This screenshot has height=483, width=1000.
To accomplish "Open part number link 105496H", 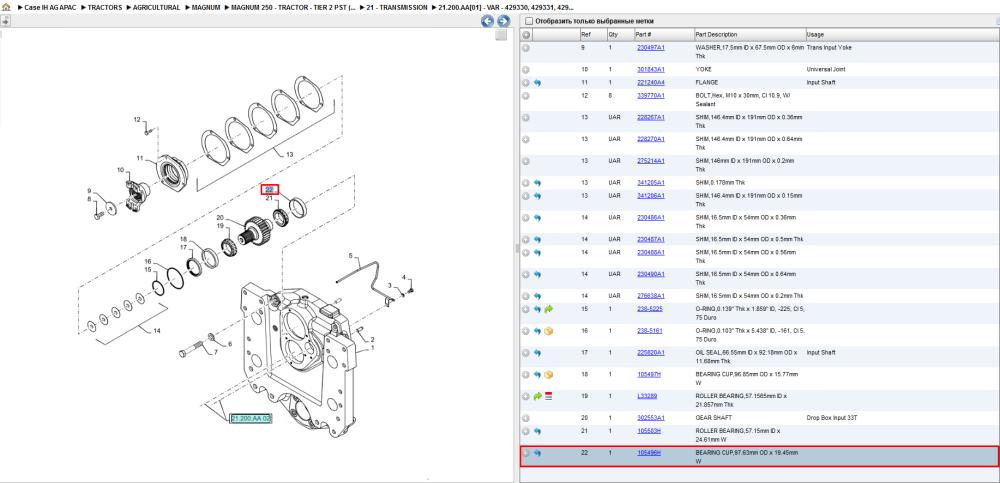I will point(649,452).
